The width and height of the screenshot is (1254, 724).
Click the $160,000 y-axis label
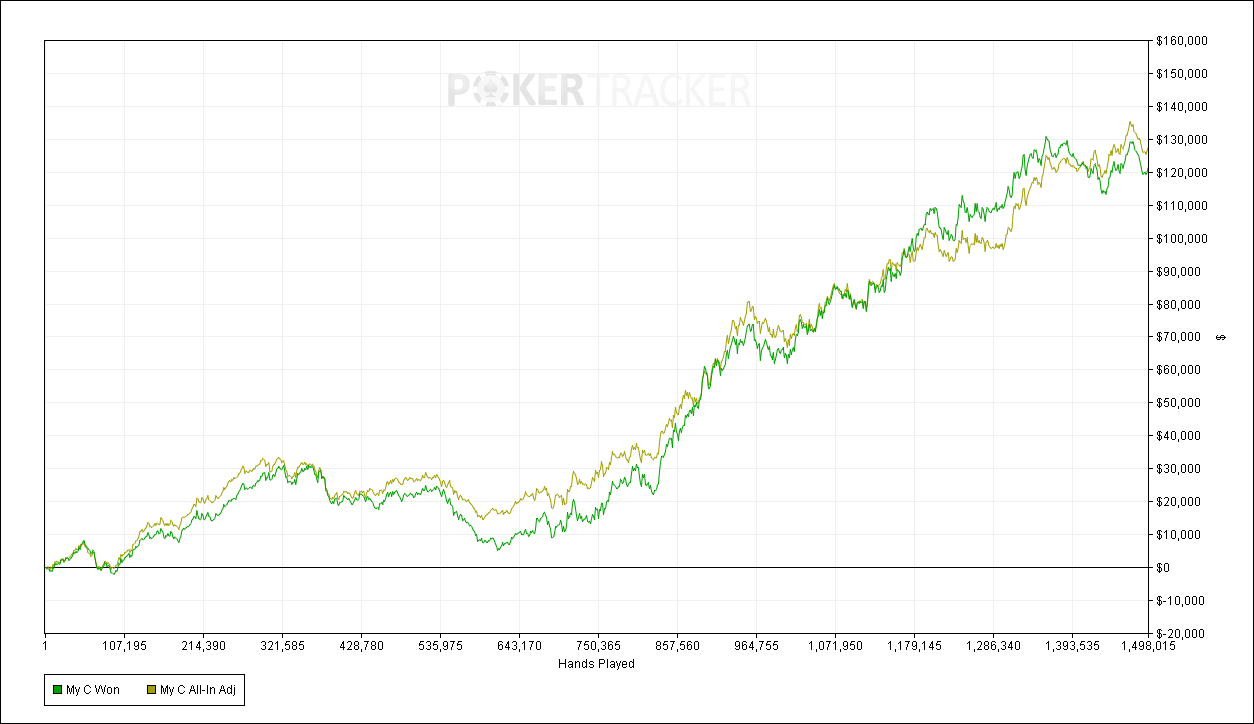click(x=1181, y=41)
